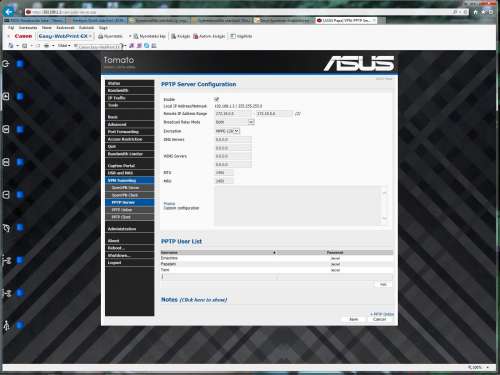
Task: Open Basic settings in sidebar
Action: click(130, 117)
